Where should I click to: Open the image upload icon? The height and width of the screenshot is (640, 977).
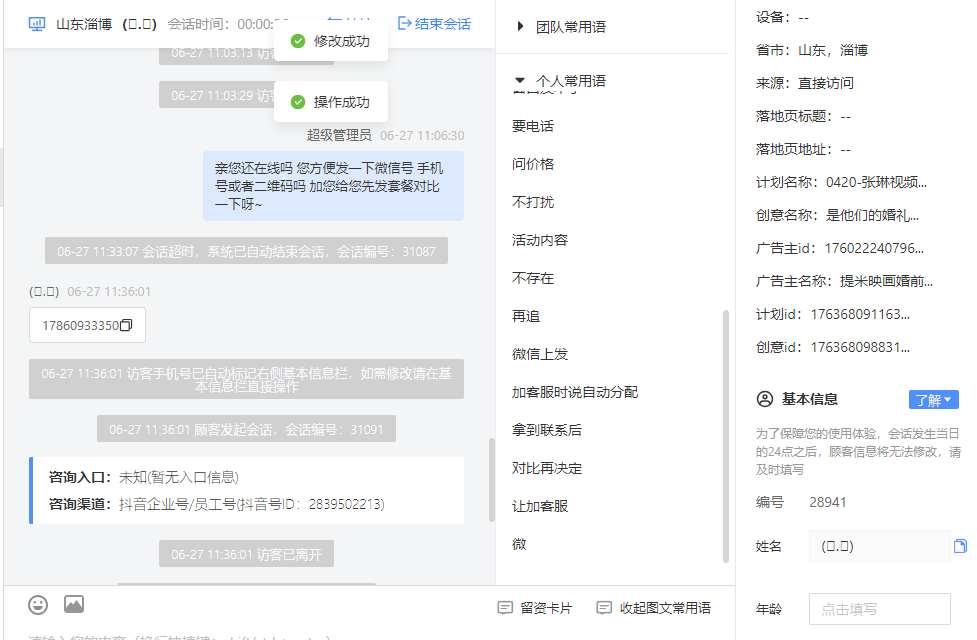74,604
